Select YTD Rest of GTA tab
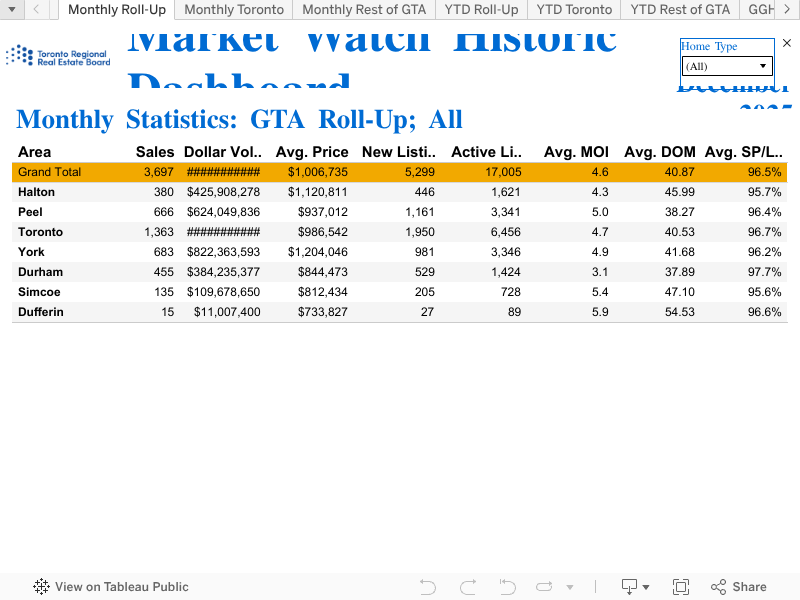The height and width of the screenshot is (600, 800). pos(680,10)
